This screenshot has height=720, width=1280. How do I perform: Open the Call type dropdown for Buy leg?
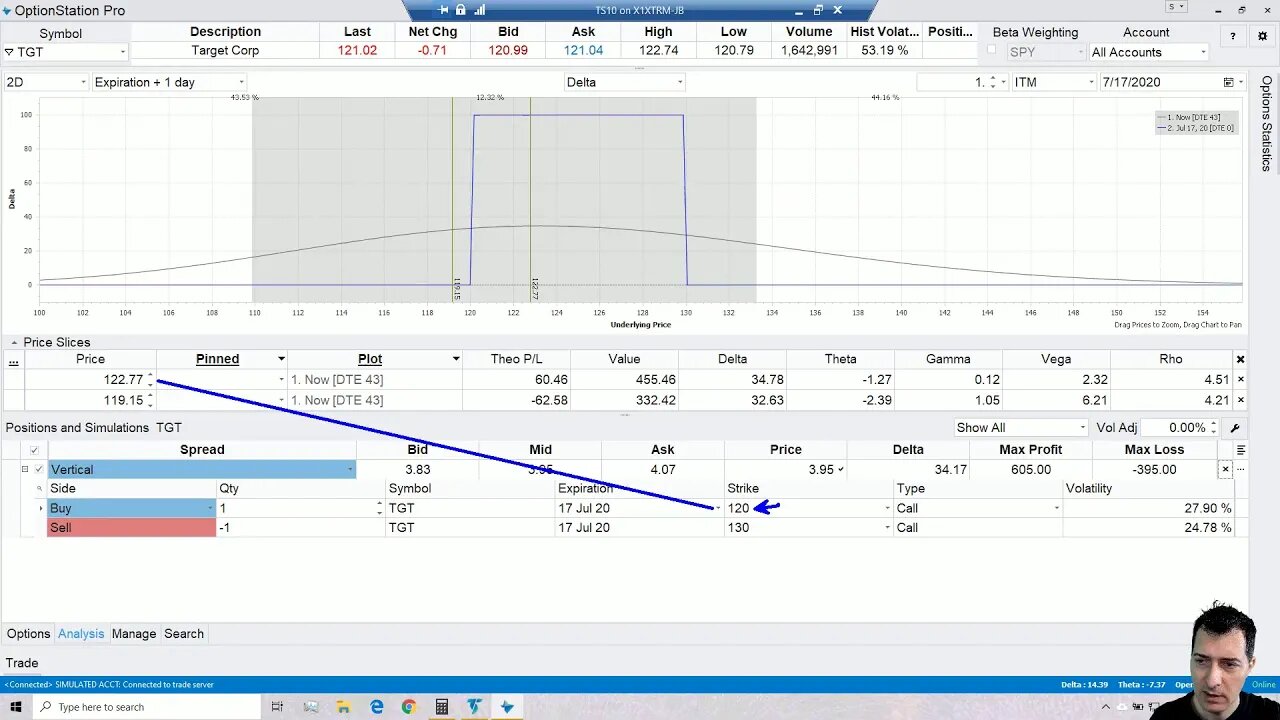1057,508
